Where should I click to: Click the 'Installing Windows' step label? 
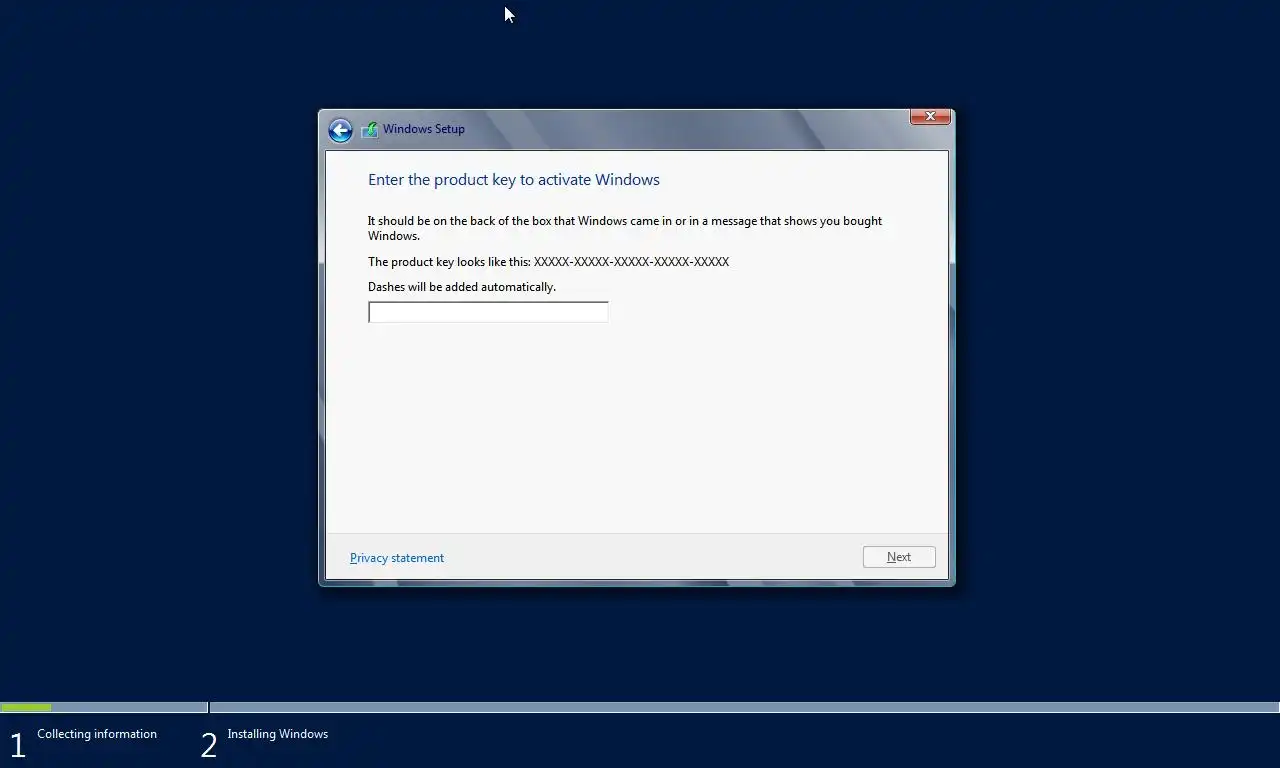tap(277, 734)
